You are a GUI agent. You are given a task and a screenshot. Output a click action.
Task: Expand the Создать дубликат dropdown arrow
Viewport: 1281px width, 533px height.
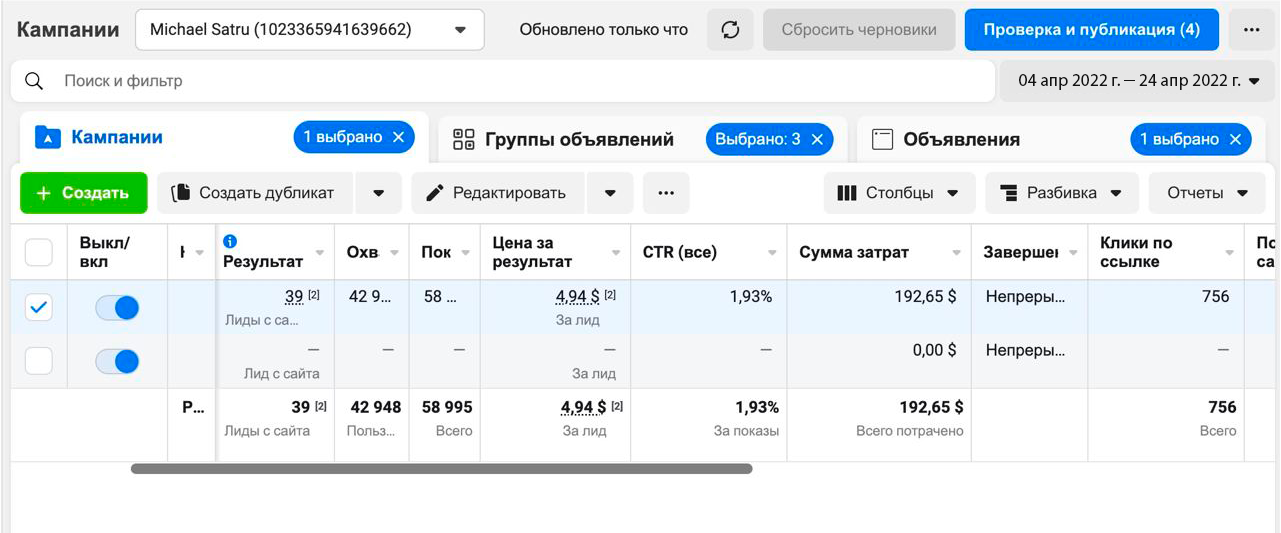tap(379, 193)
